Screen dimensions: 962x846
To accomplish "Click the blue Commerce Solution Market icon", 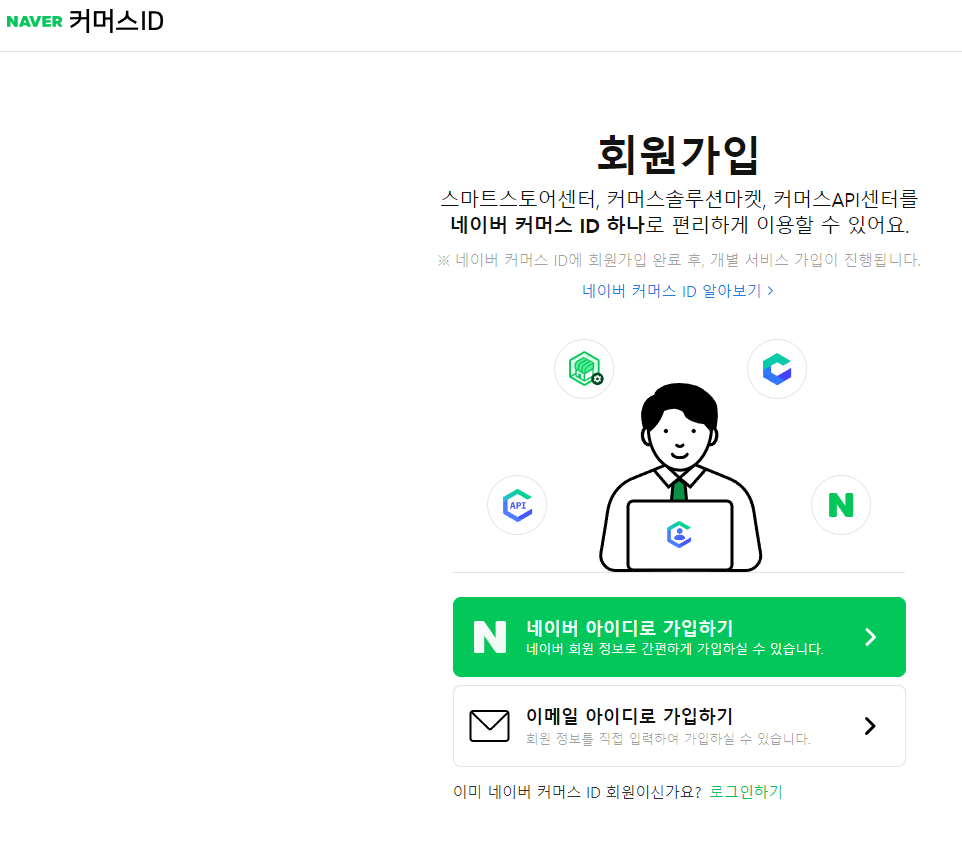I will tap(777, 369).
